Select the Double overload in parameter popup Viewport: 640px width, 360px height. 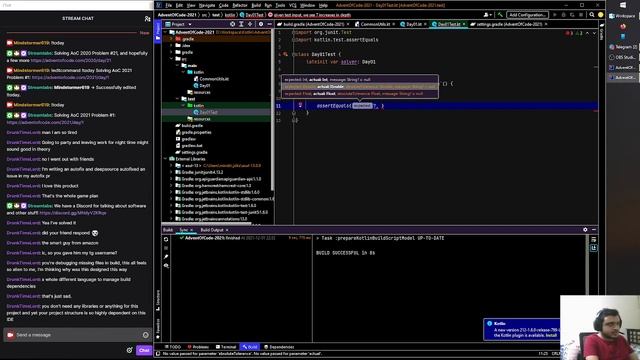(x=360, y=87)
